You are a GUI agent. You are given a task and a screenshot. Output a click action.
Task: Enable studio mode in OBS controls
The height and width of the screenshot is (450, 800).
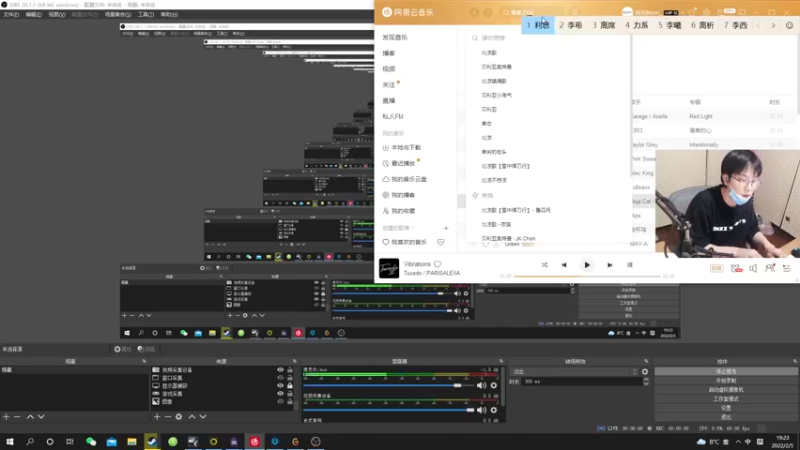tap(726, 399)
